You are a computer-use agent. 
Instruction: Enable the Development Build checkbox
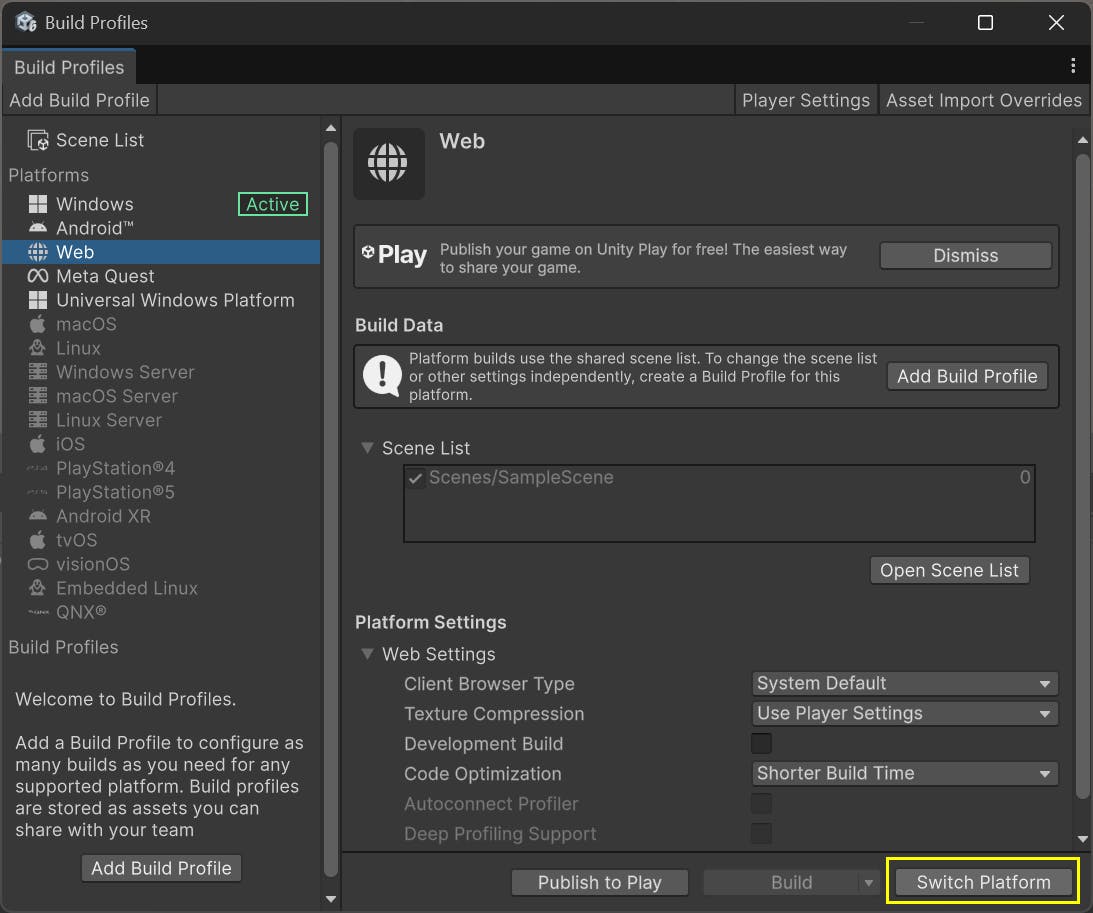point(761,743)
